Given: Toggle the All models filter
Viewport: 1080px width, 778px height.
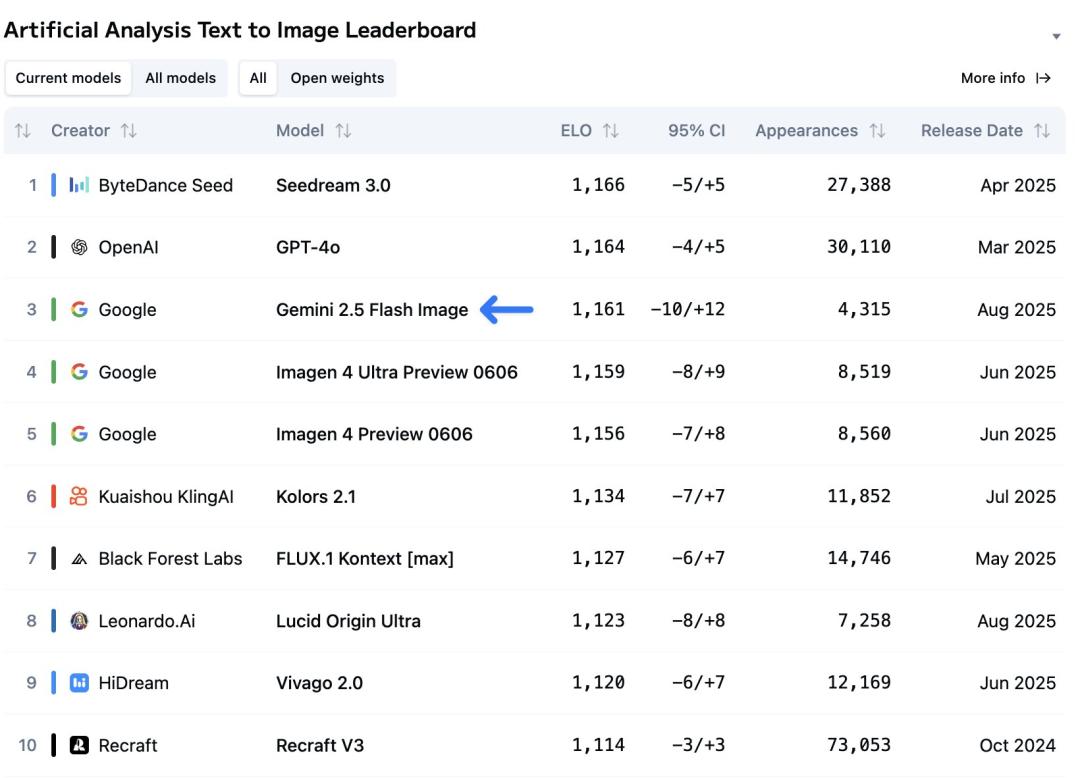Looking at the screenshot, I should (180, 78).
